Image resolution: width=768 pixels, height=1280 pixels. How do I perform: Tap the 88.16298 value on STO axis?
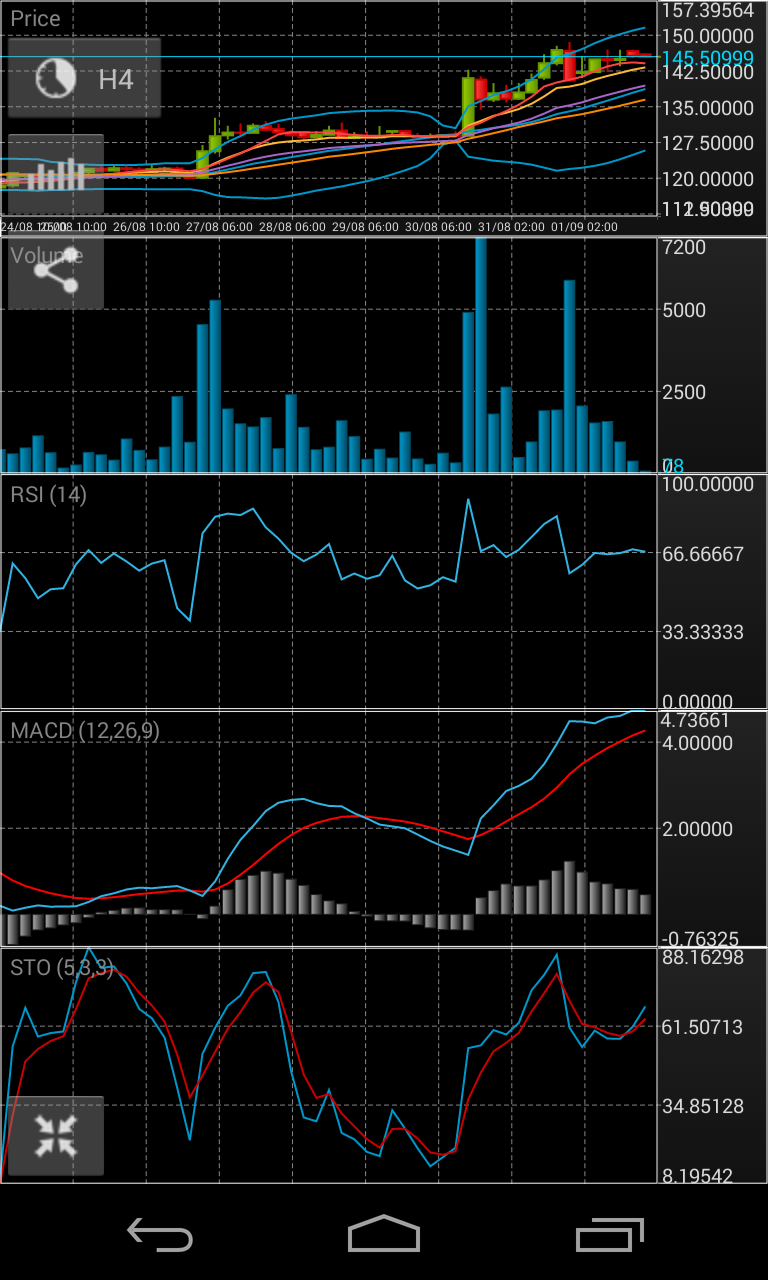pyautogui.click(x=702, y=957)
